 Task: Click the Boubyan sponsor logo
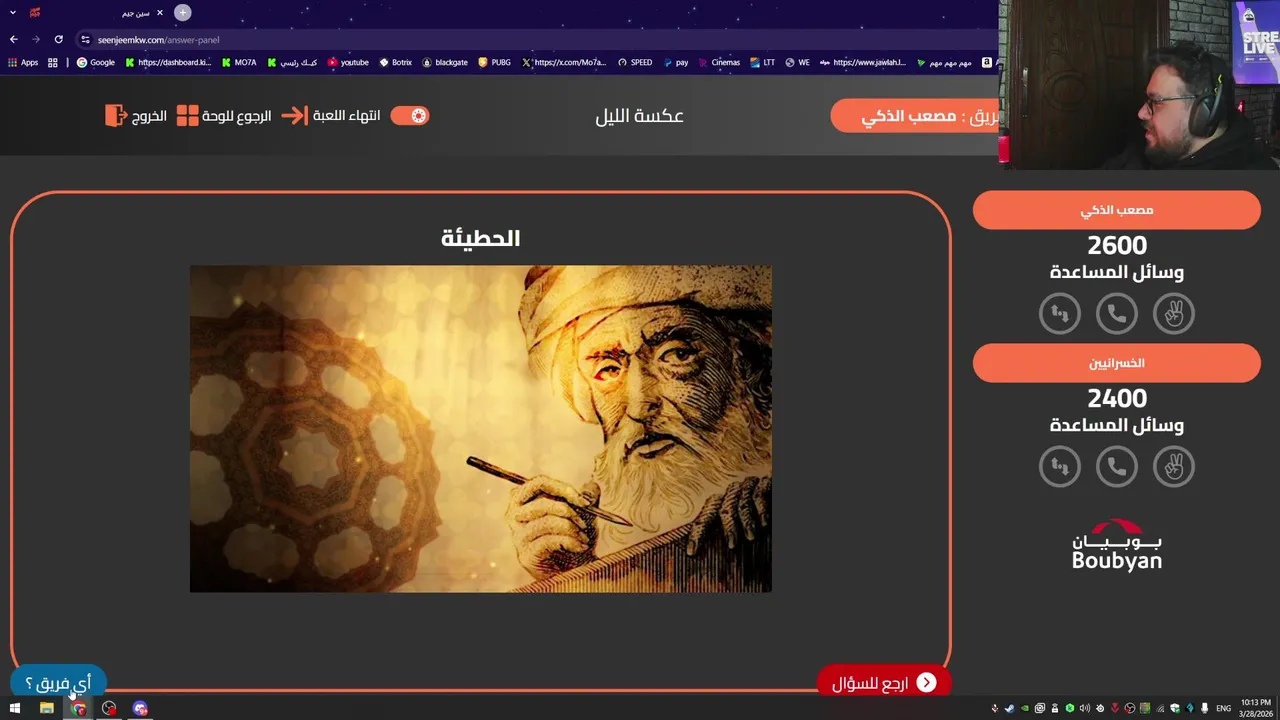point(1117,545)
